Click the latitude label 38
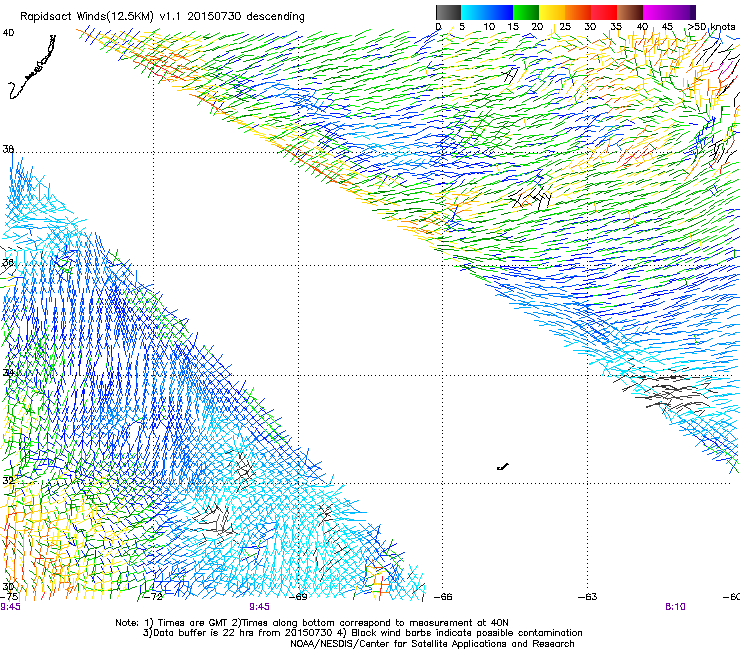The image size is (740, 650). (x=8, y=149)
